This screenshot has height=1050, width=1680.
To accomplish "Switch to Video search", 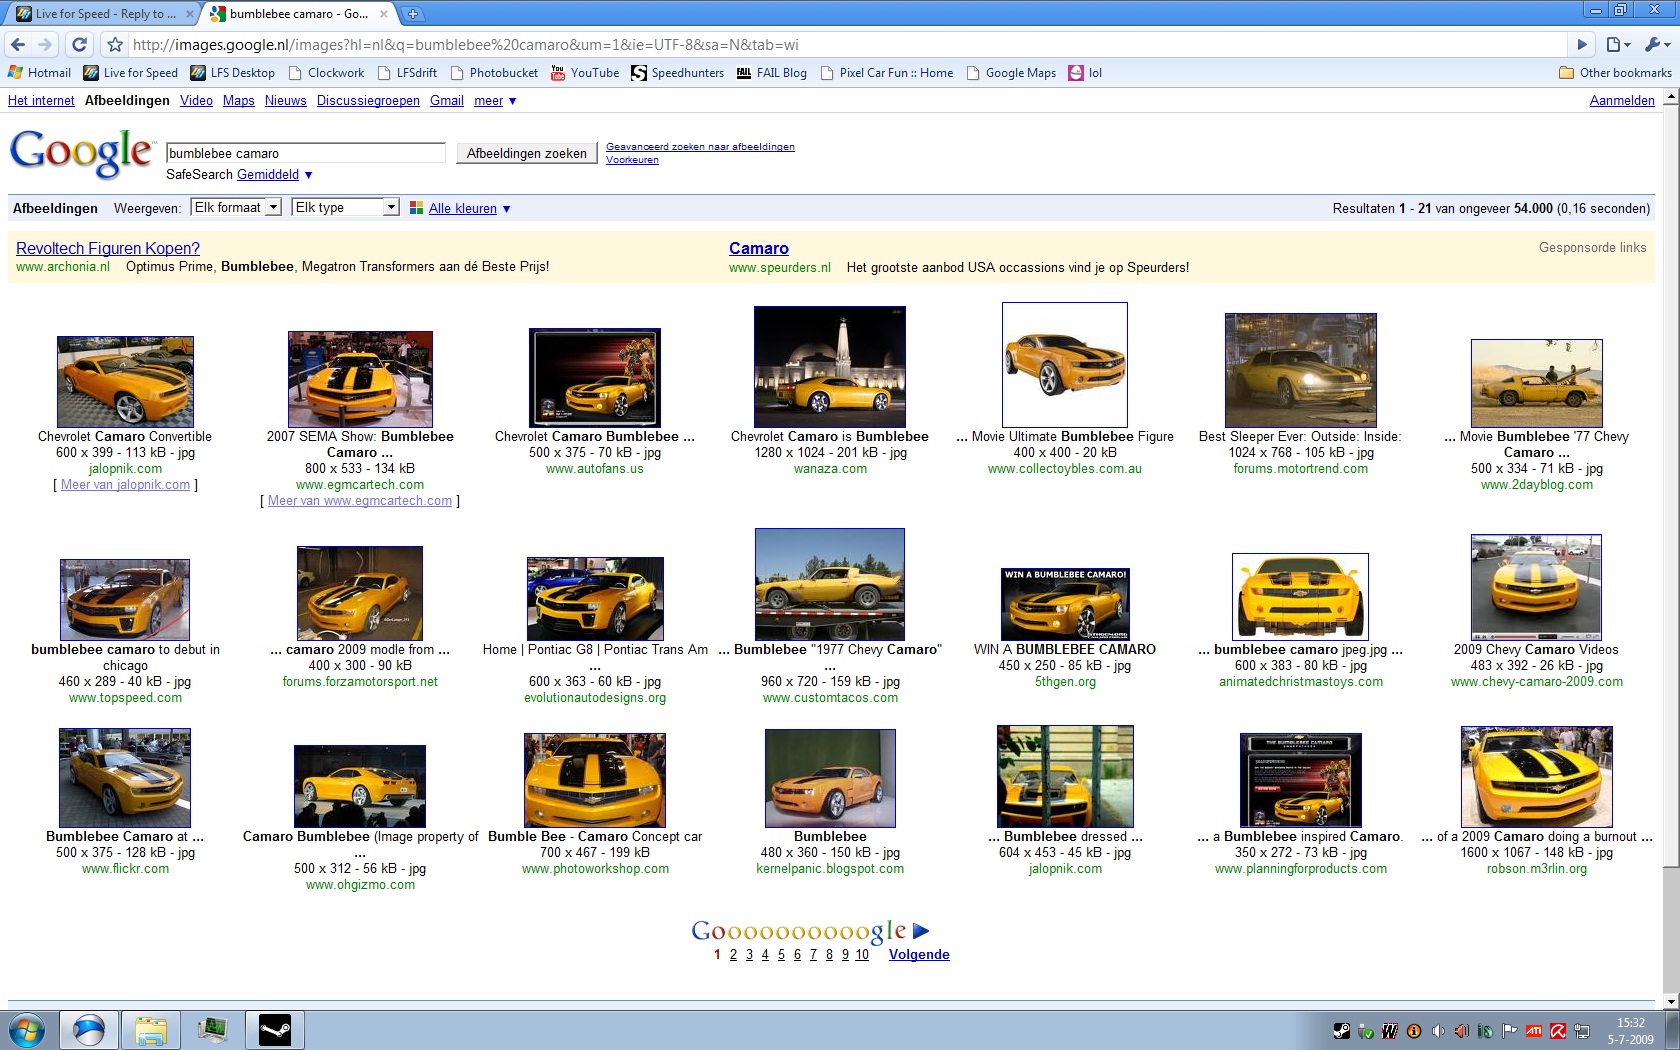I will [x=196, y=101].
